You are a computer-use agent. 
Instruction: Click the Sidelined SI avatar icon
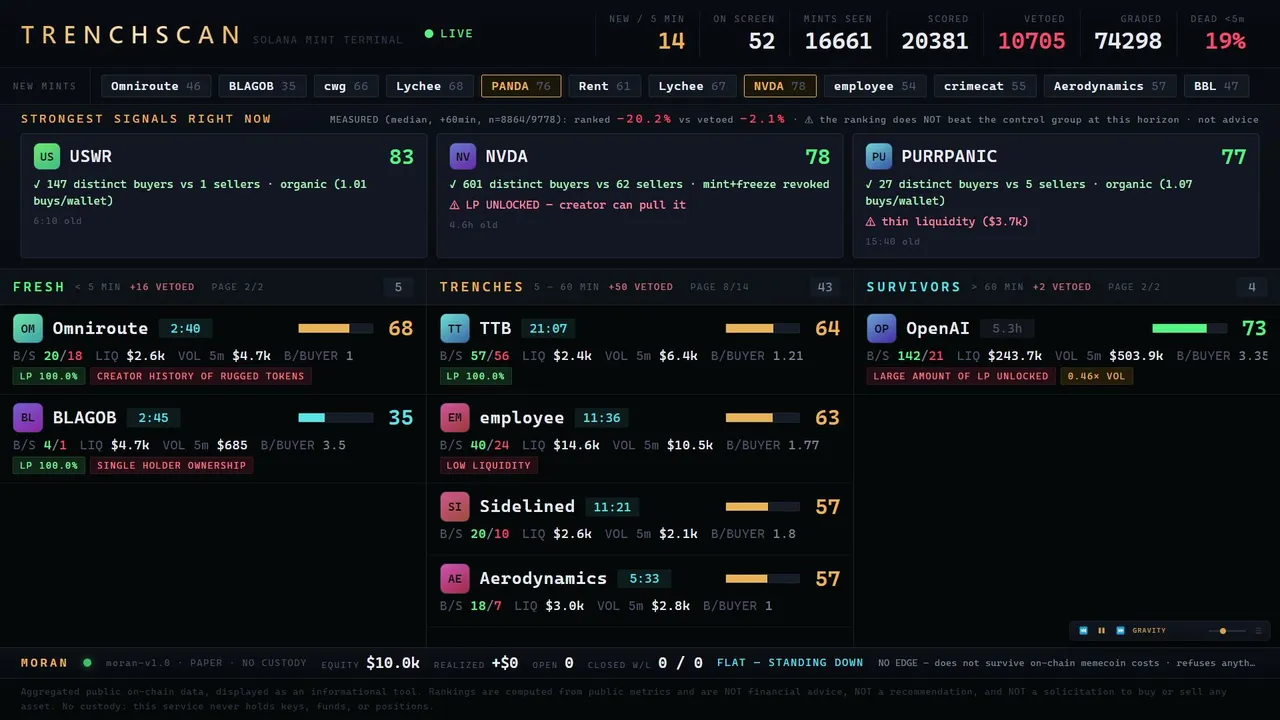click(x=455, y=506)
